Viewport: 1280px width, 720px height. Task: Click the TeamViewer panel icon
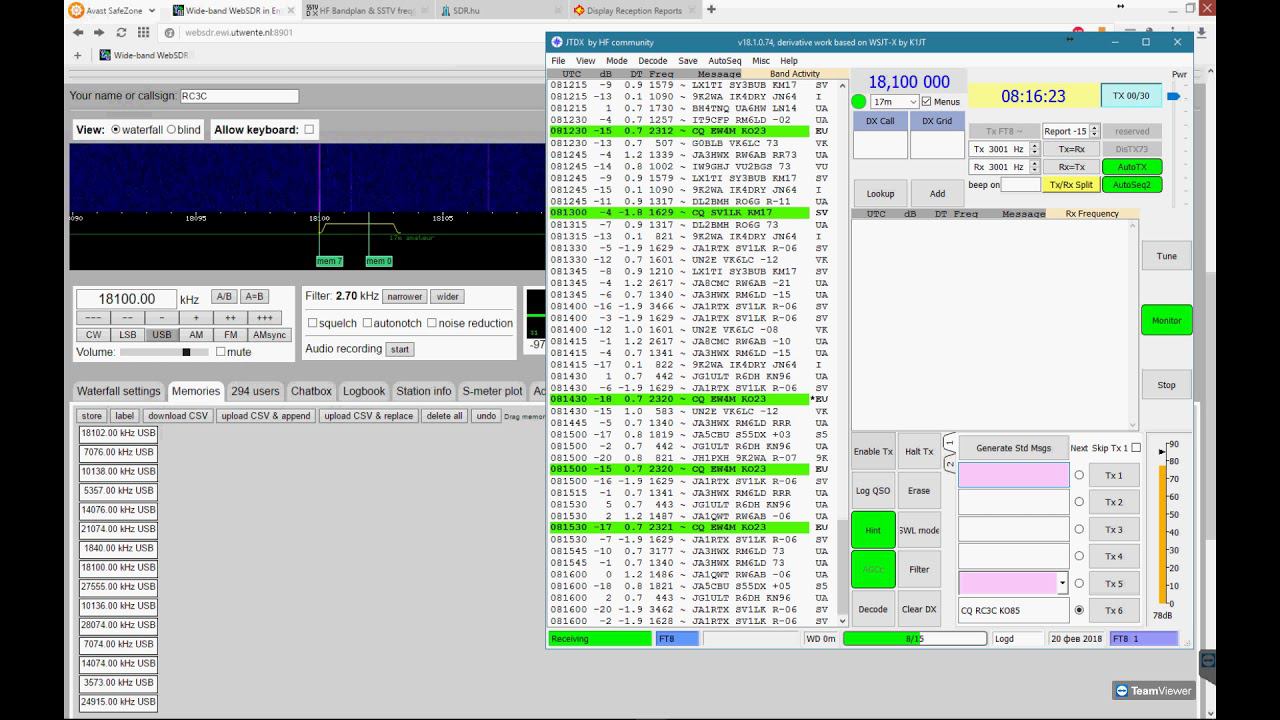click(x=1207, y=661)
